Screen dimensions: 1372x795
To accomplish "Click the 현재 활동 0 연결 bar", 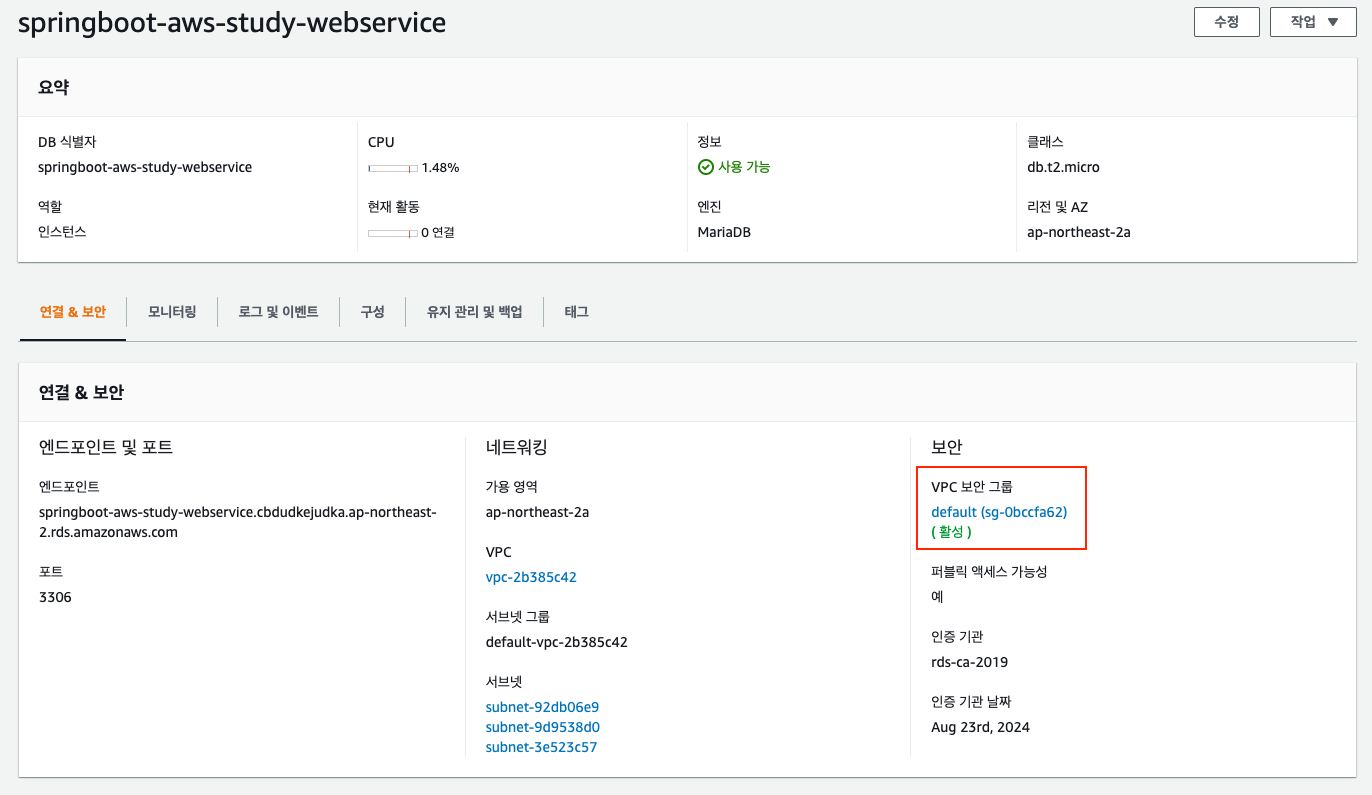I will pos(393,233).
